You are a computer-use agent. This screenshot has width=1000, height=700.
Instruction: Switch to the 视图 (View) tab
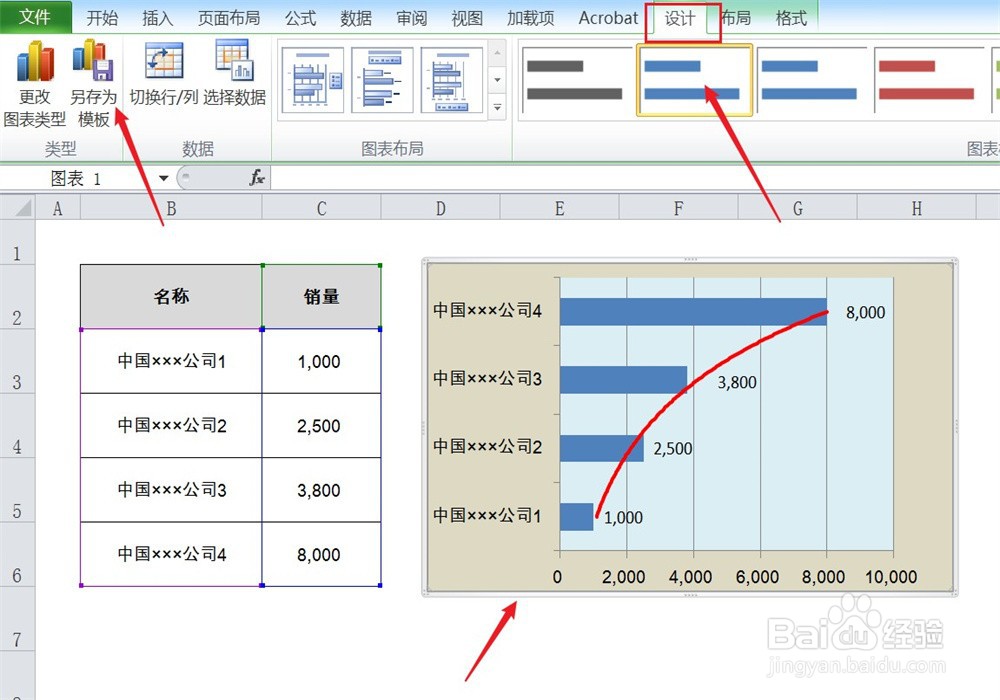467,18
